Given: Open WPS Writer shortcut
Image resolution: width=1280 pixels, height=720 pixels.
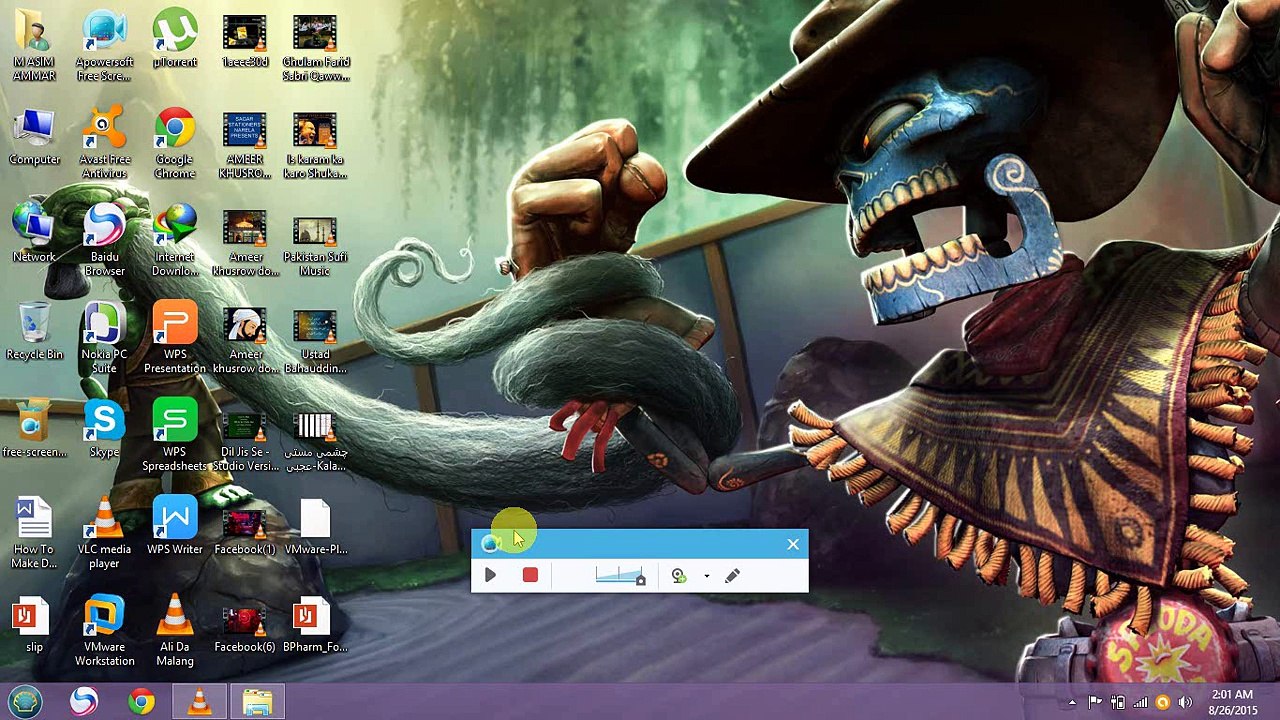Looking at the screenshot, I should 175,527.
